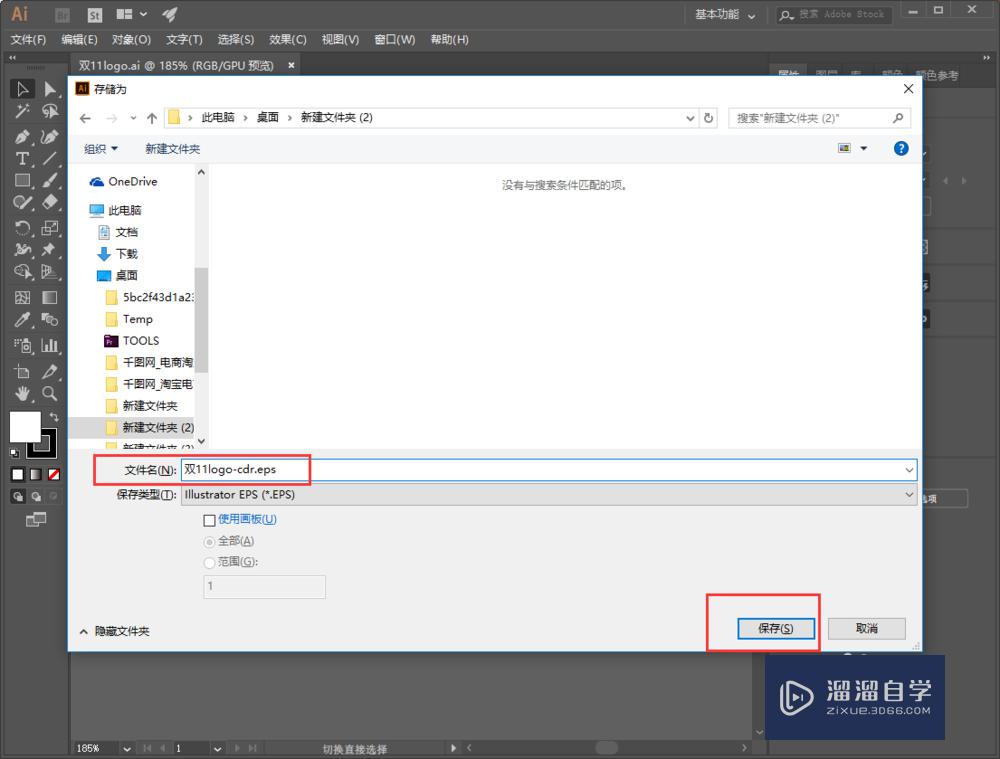Pick the Shaper tool
1000x759 pixels.
click(x=22, y=203)
